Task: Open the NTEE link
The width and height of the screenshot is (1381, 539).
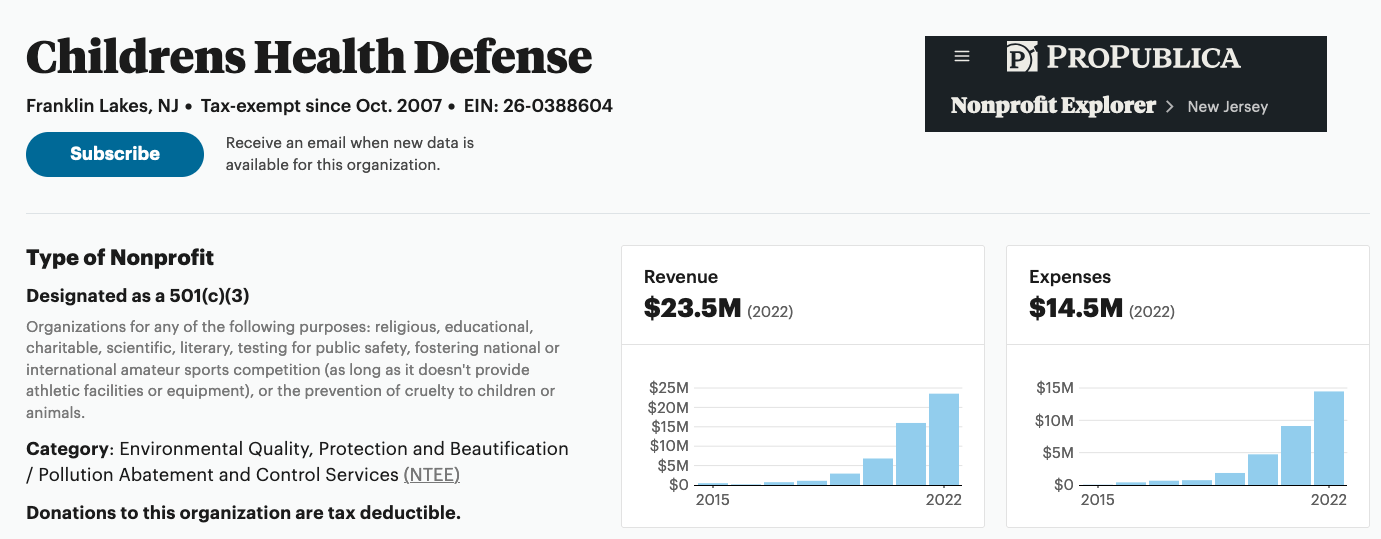Action: click(432, 475)
